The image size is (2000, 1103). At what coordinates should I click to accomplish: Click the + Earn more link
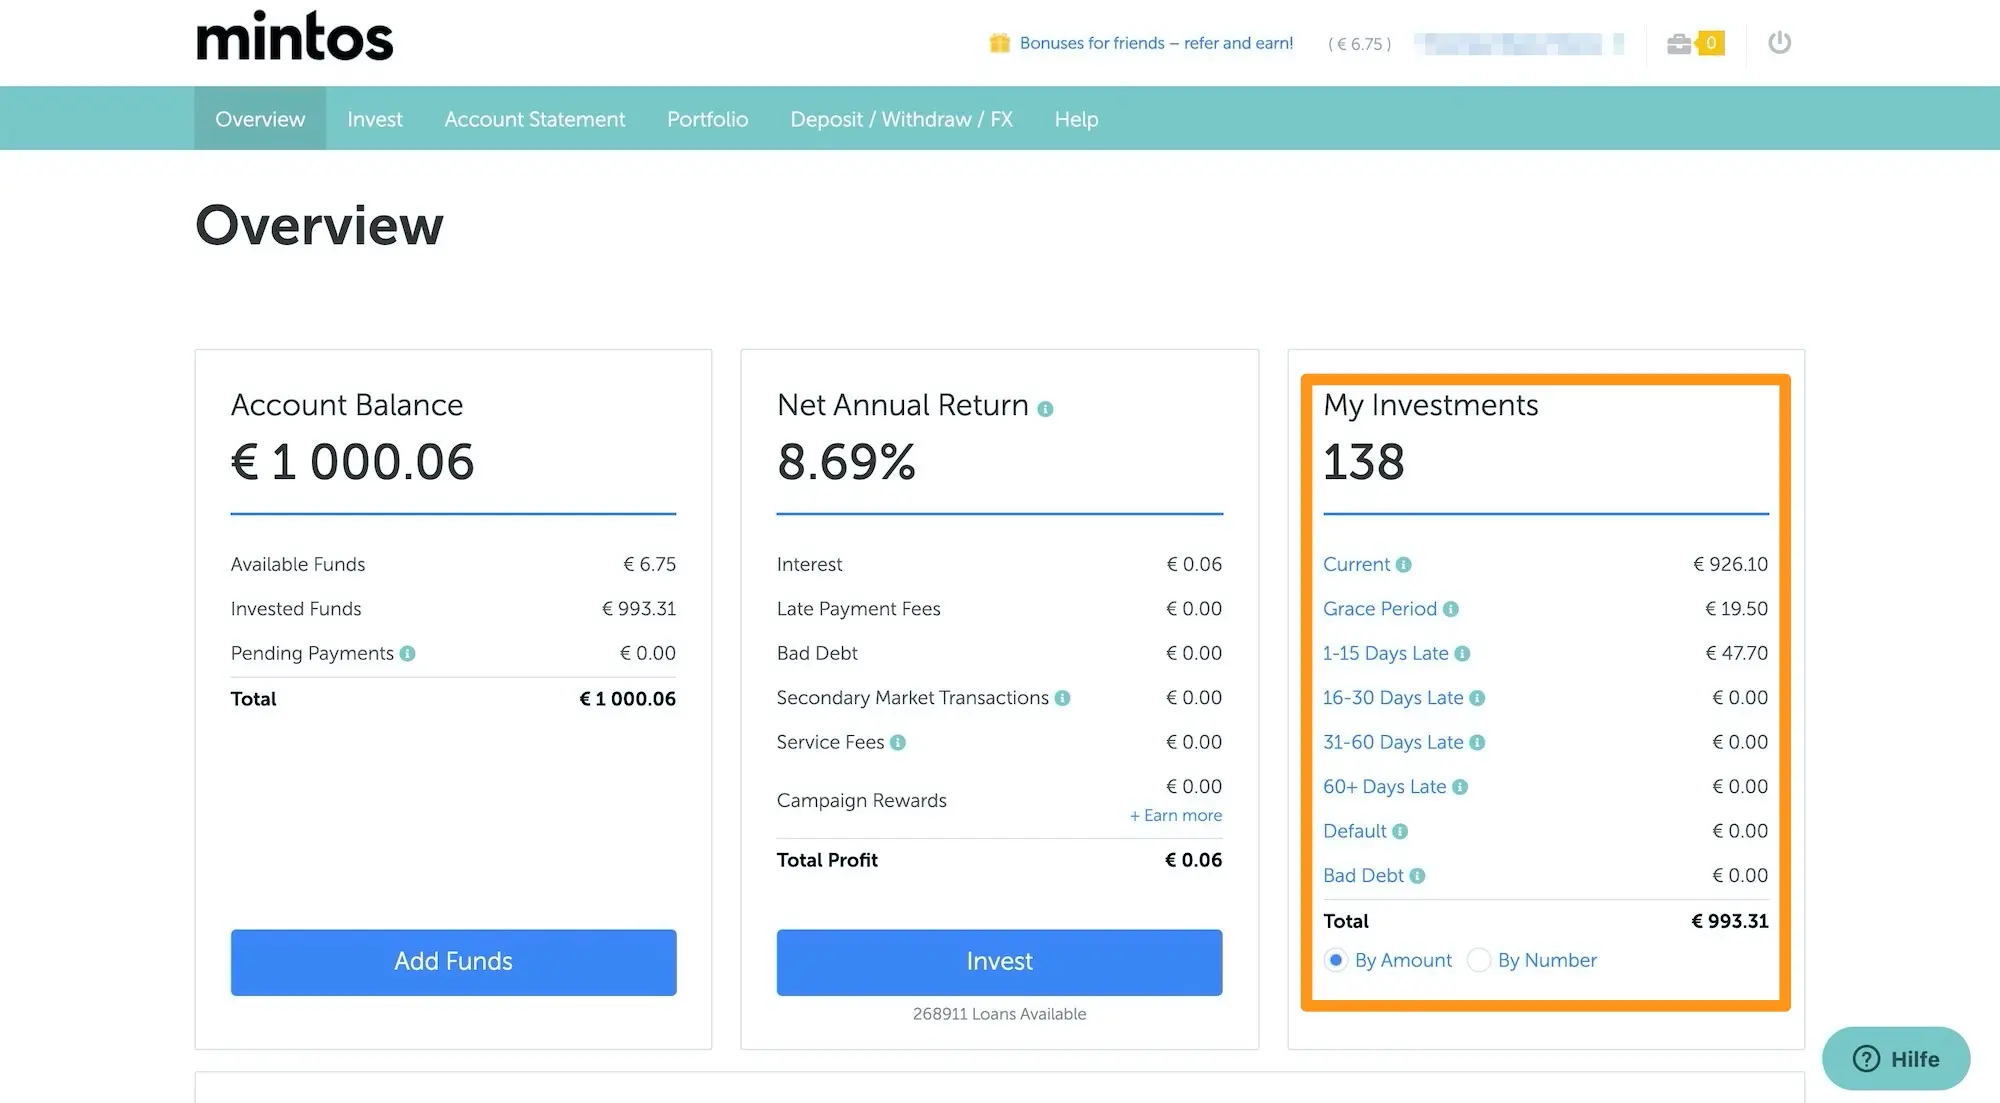tap(1176, 816)
